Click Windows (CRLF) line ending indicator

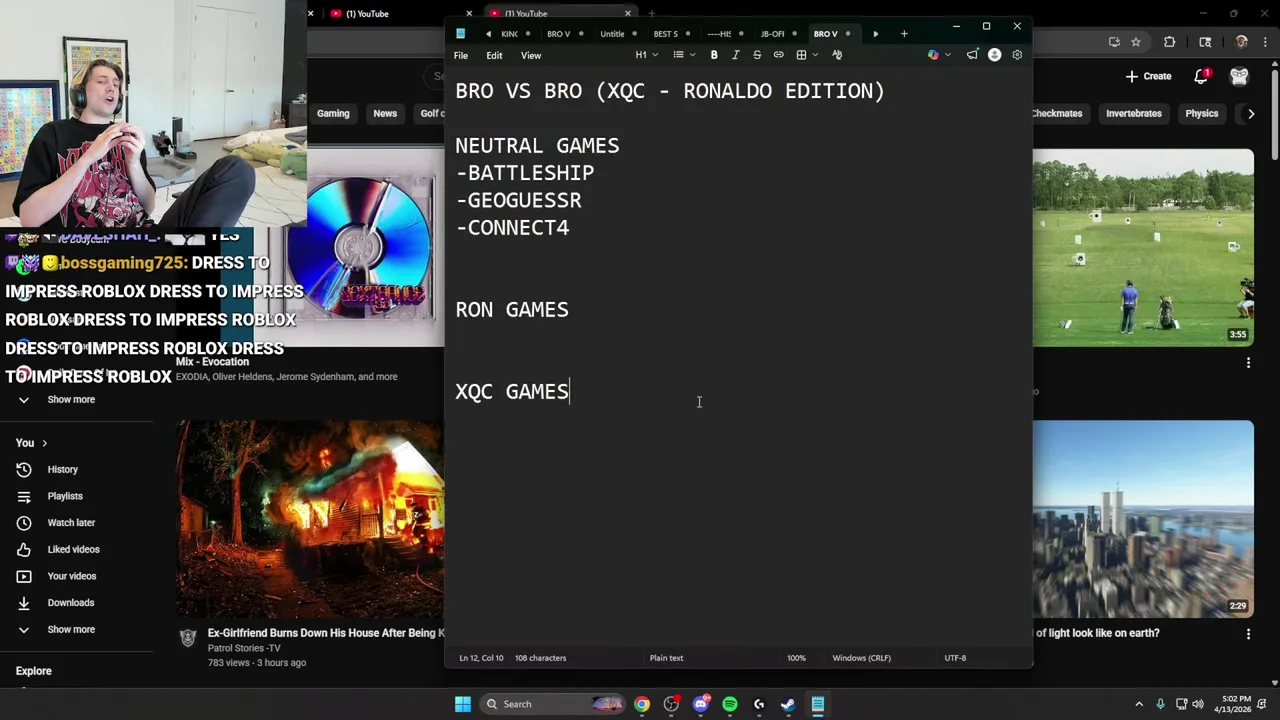(x=861, y=658)
